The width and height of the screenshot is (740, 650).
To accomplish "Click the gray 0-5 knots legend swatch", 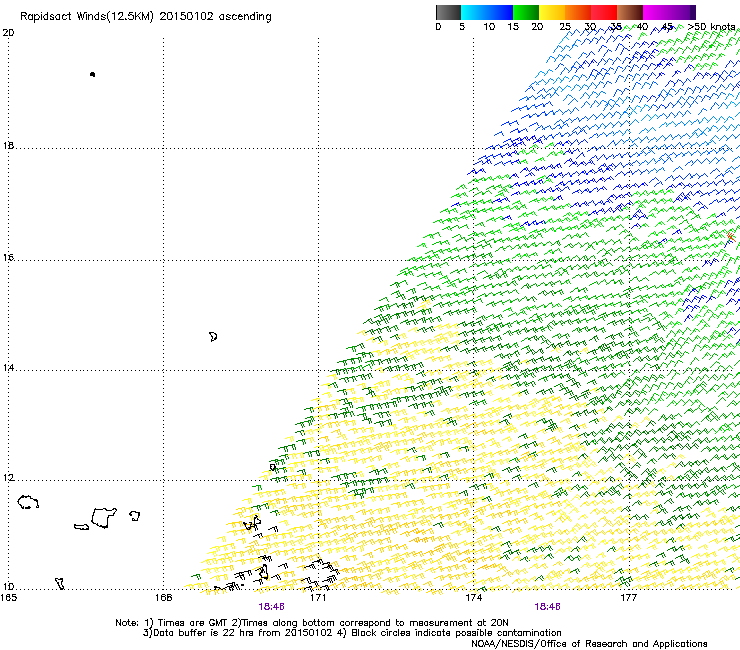I will click(x=448, y=12).
